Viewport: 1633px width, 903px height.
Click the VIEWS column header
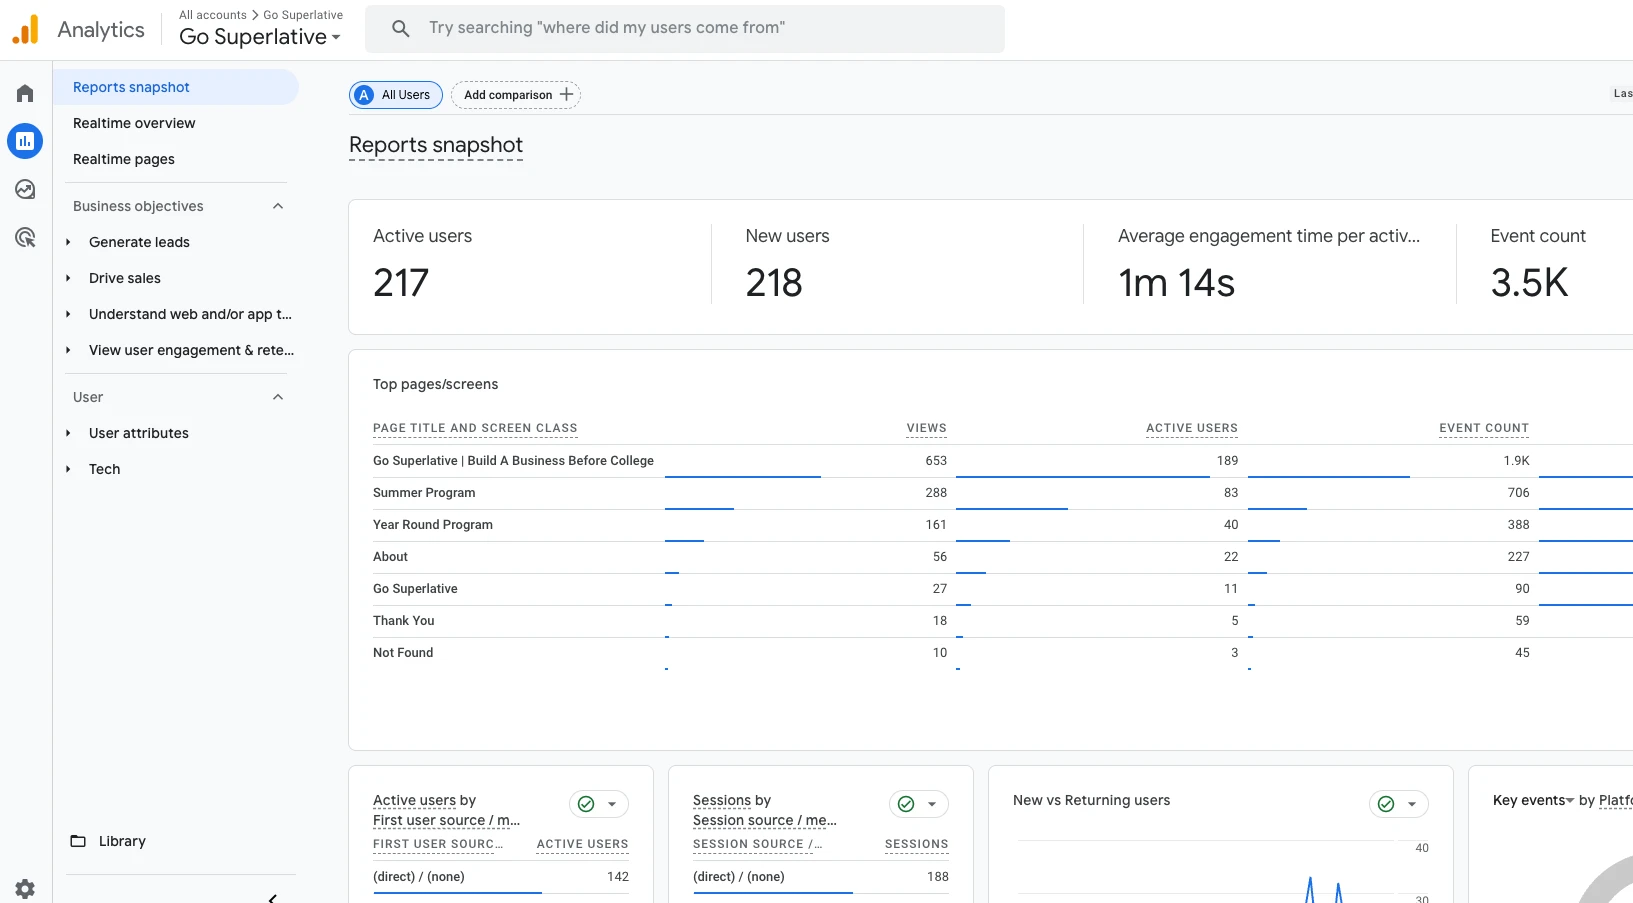927,428
